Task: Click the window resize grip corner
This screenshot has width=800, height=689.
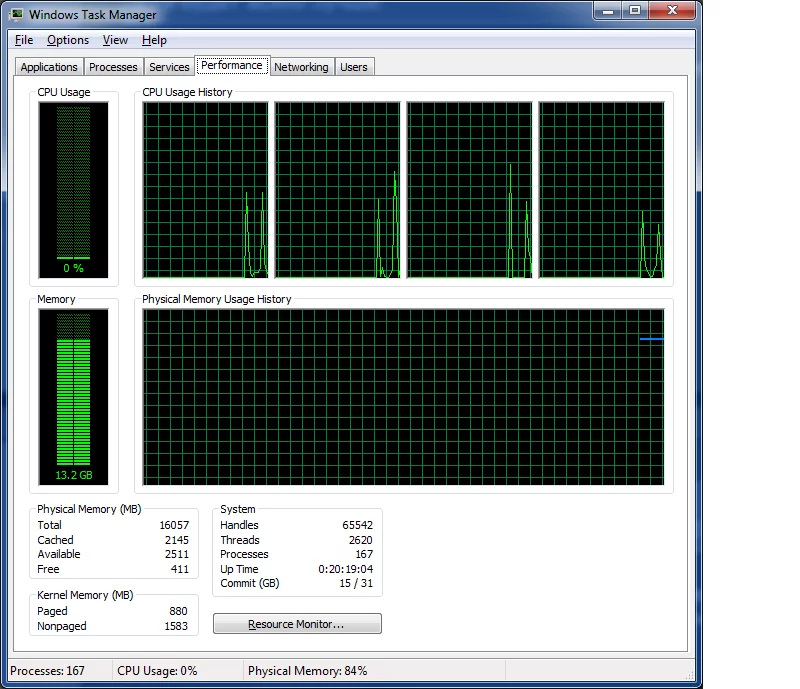Action: (689, 675)
